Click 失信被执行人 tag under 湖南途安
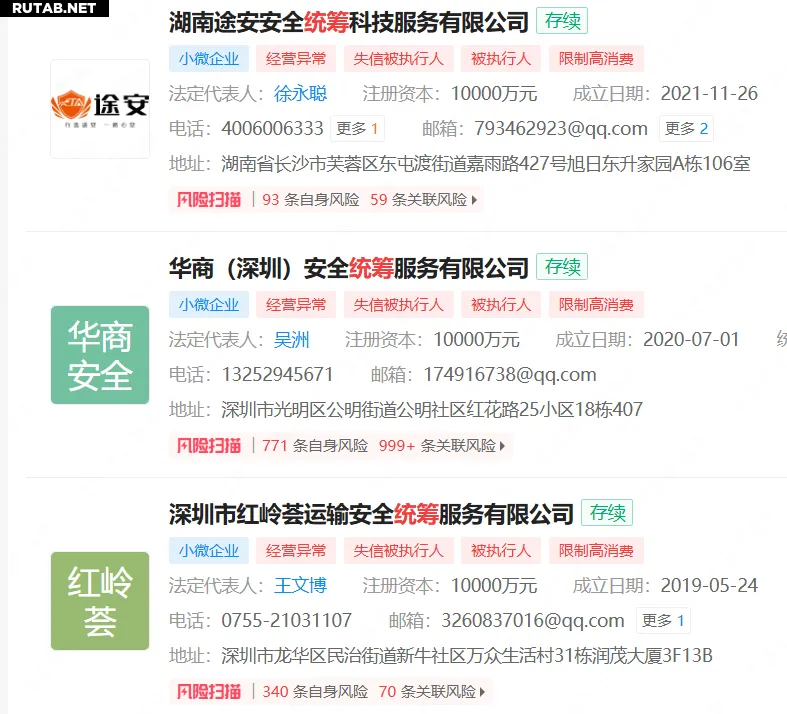Viewport: 787px width, 714px height. point(399,59)
